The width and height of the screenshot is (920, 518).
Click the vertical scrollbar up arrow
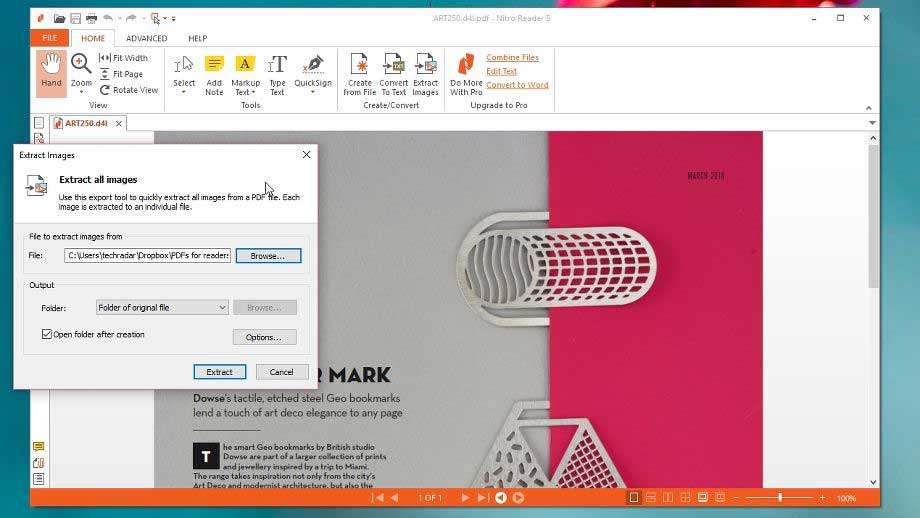873,138
